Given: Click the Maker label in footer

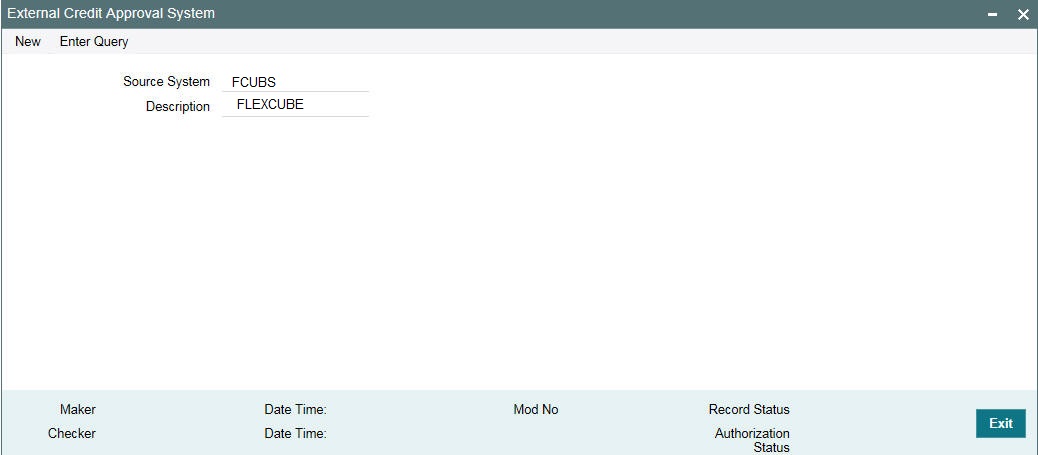Looking at the screenshot, I should [78, 409].
